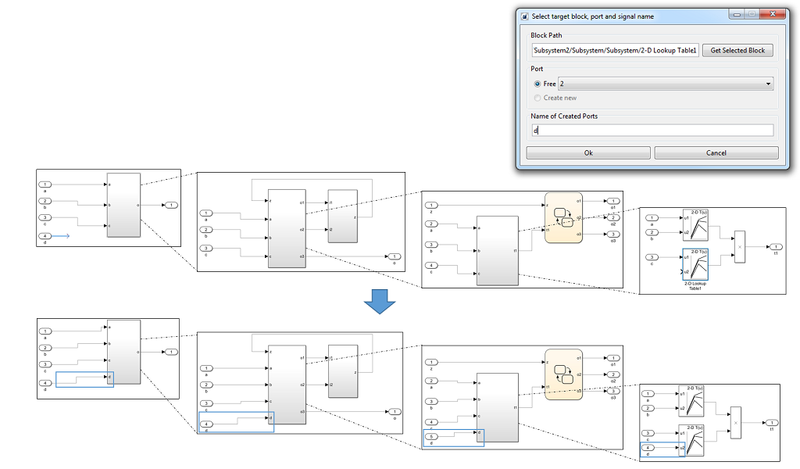This screenshot has width=800, height=469.
Task: Click the dialog title bar app icon
Action: point(524,15)
